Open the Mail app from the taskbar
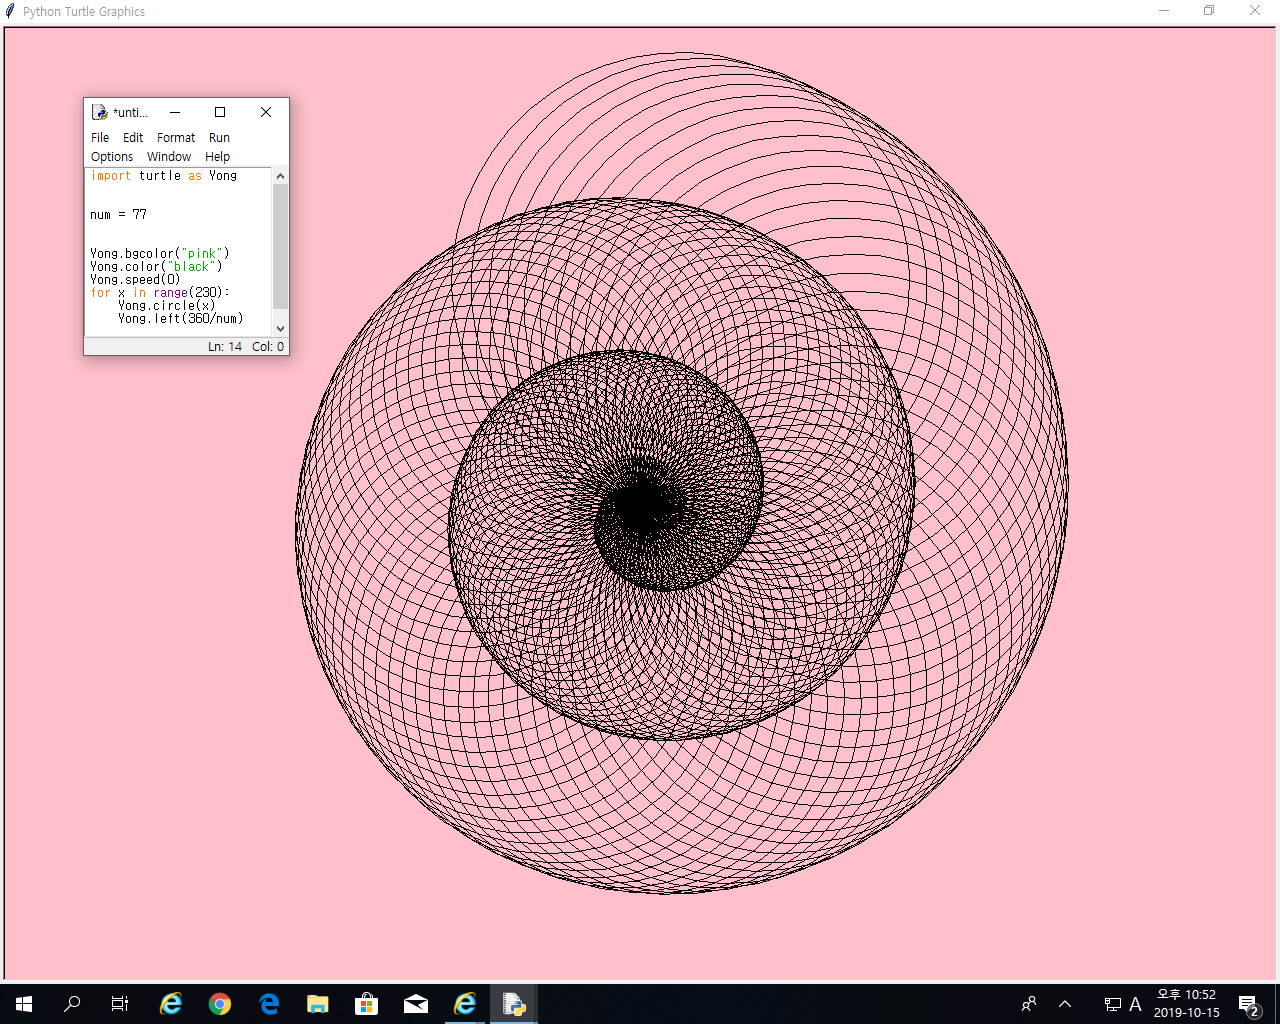 pyautogui.click(x=416, y=1004)
